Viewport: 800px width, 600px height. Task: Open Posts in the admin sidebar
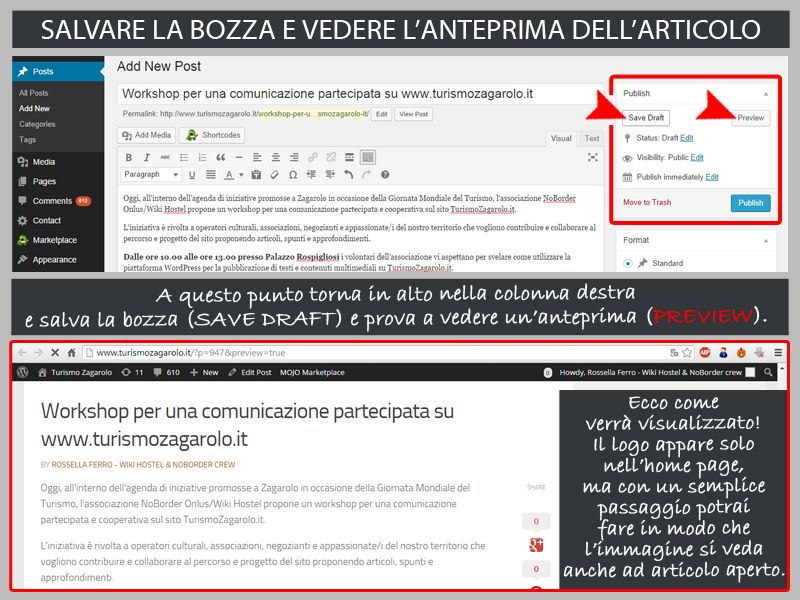click(58, 71)
